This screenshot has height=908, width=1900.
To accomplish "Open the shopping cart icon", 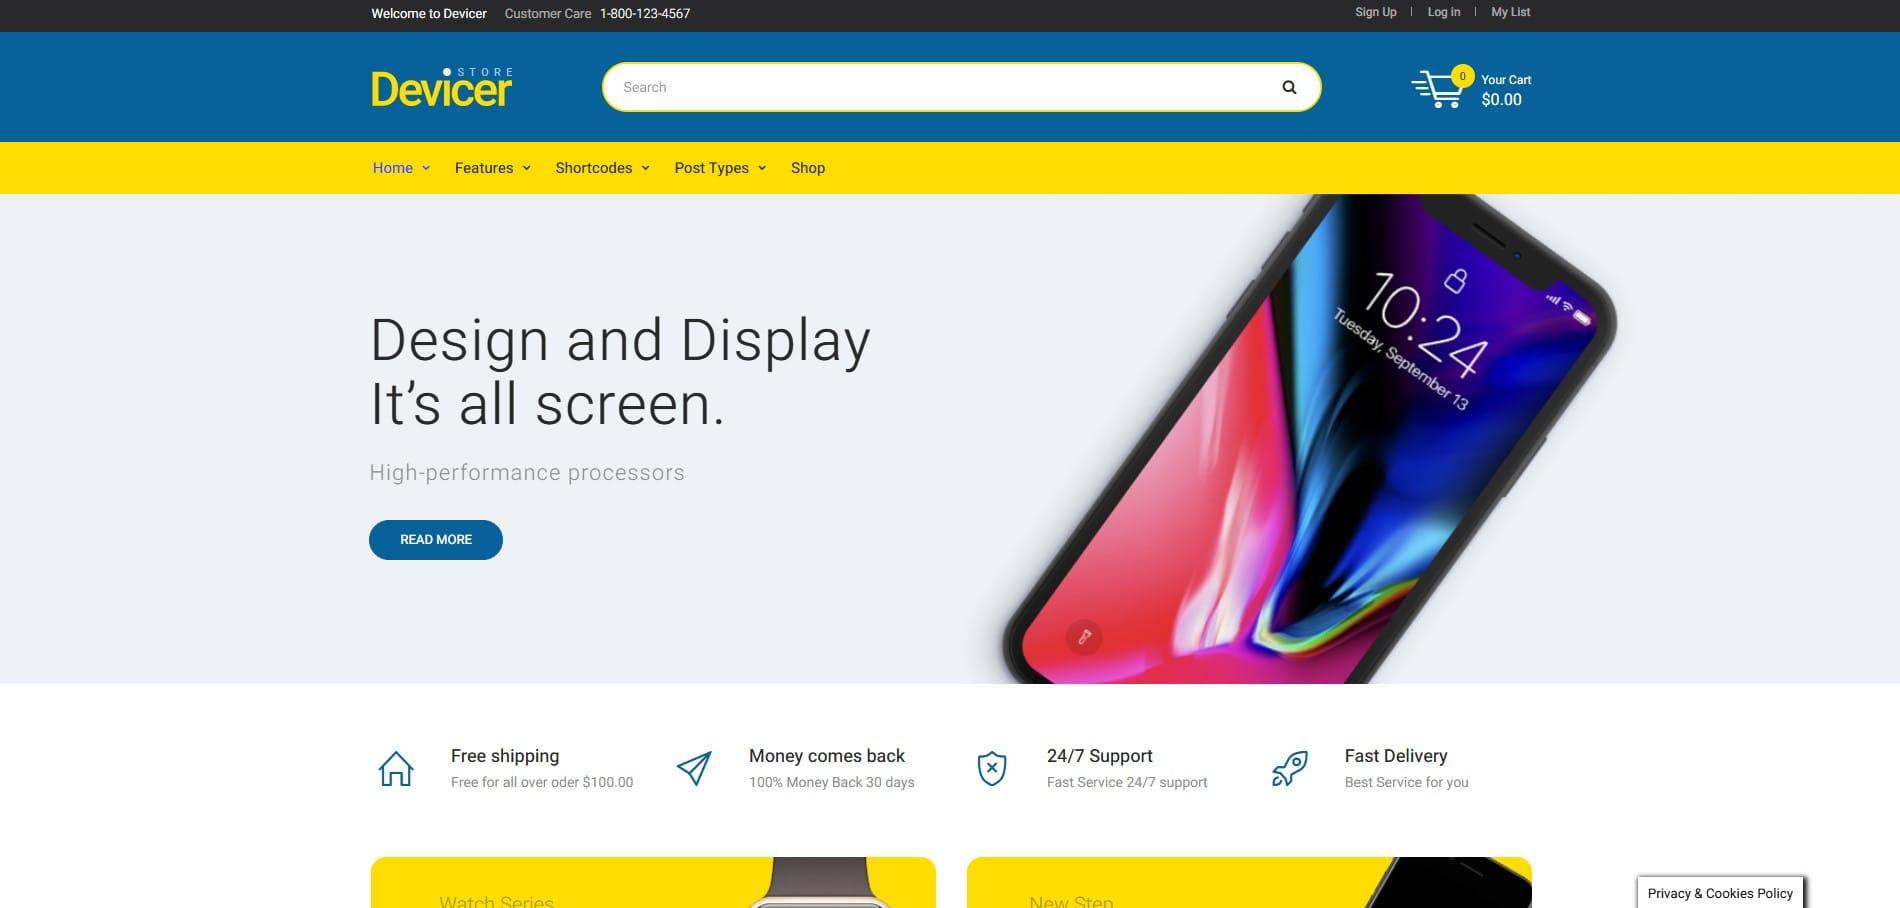I will click(x=1436, y=89).
